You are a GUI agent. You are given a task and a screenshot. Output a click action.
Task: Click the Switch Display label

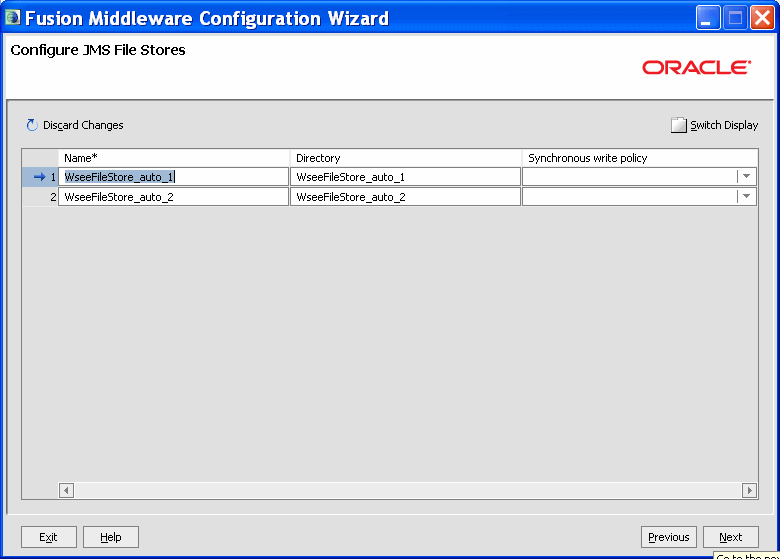point(724,125)
